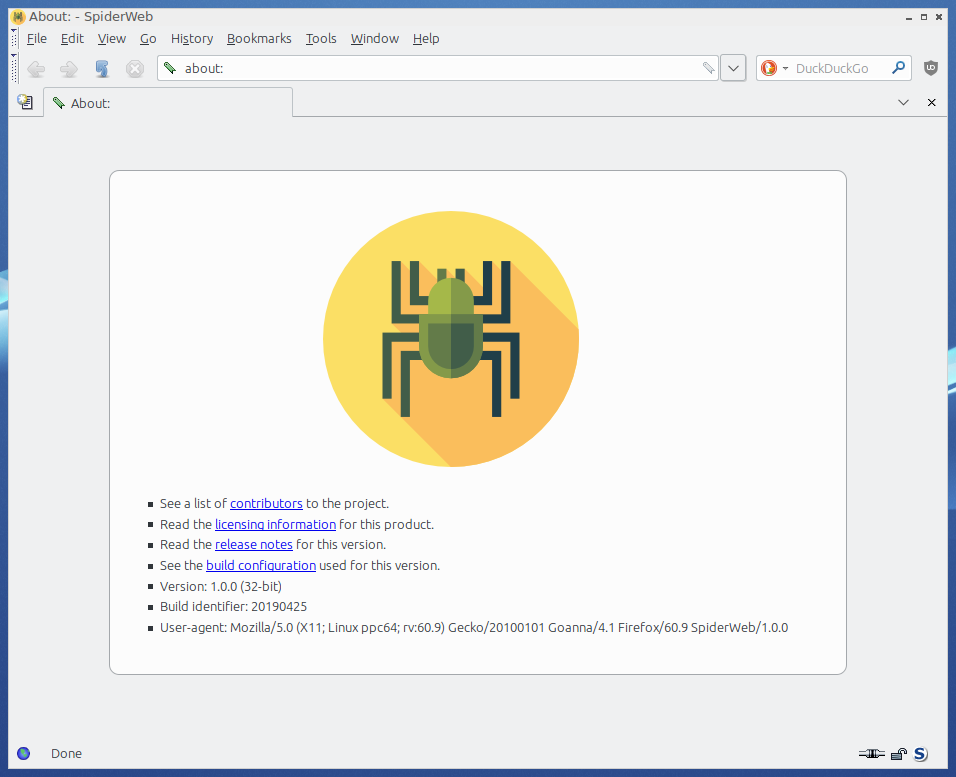956x777 pixels.
Task: Open a new tab with the tab-bar icon
Action: 25,102
